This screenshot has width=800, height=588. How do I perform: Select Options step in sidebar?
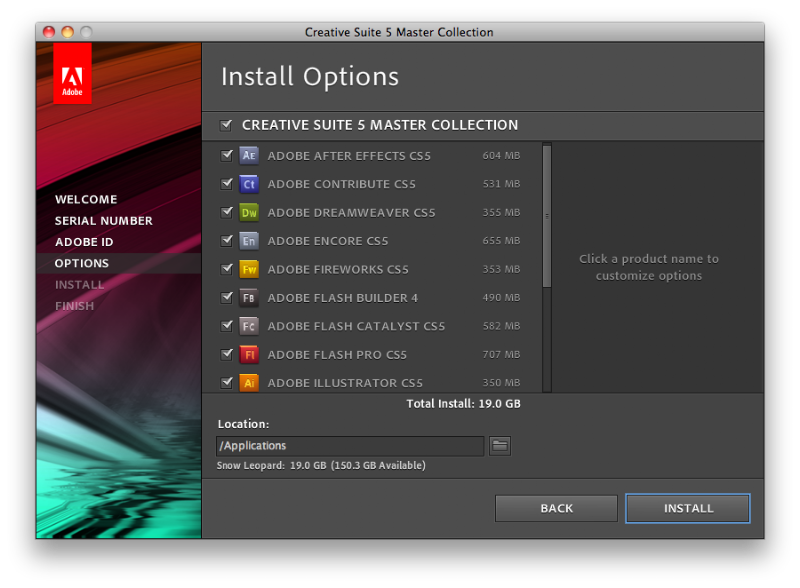(x=82, y=263)
